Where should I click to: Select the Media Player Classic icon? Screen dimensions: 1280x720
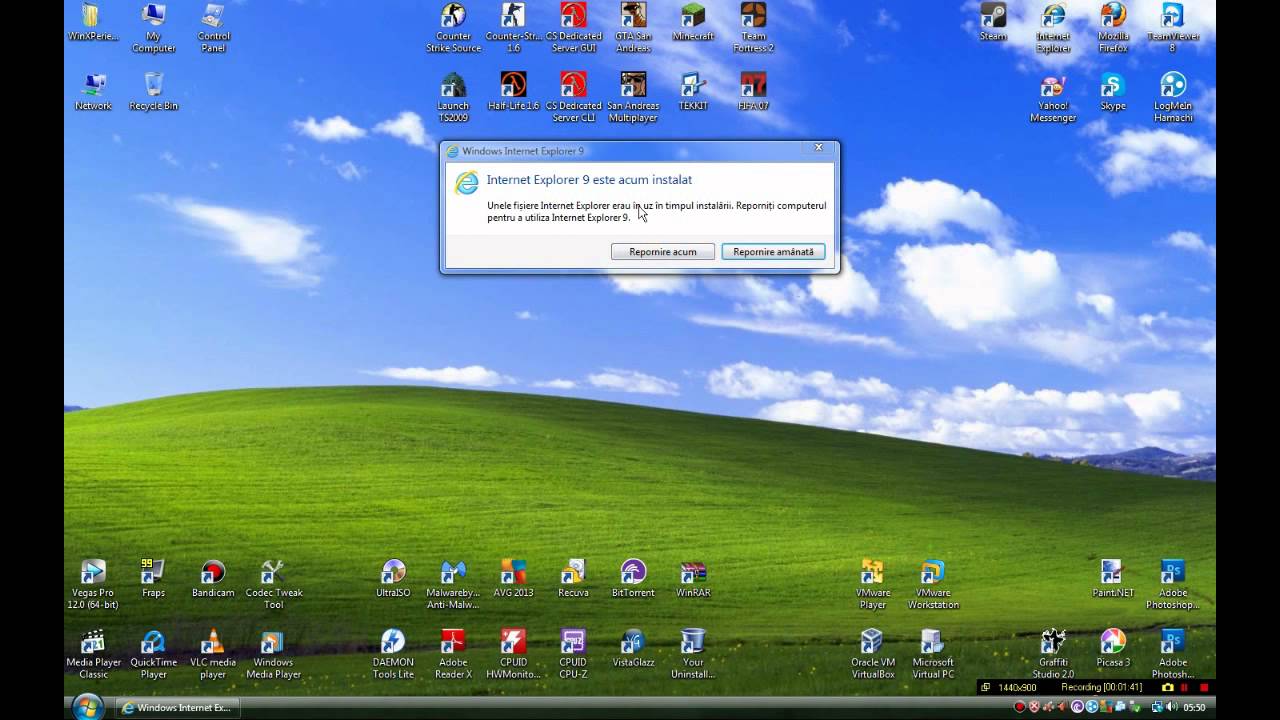click(93, 654)
